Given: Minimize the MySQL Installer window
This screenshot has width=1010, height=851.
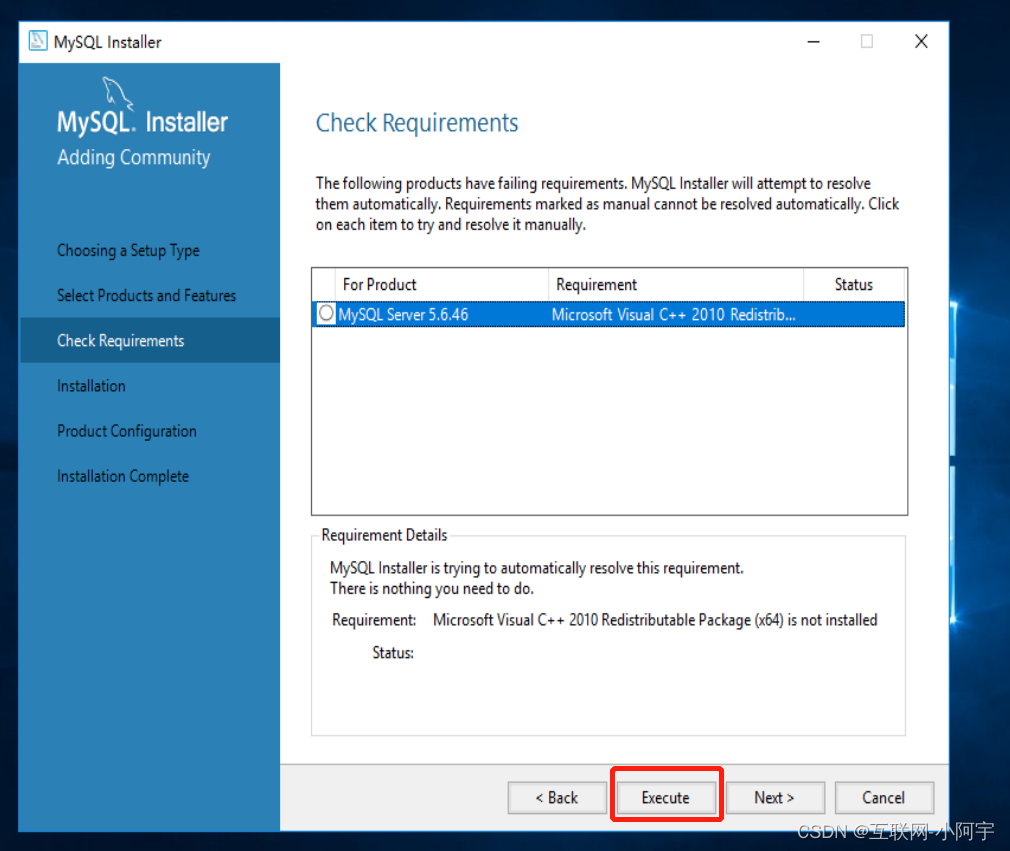Looking at the screenshot, I should [813, 41].
